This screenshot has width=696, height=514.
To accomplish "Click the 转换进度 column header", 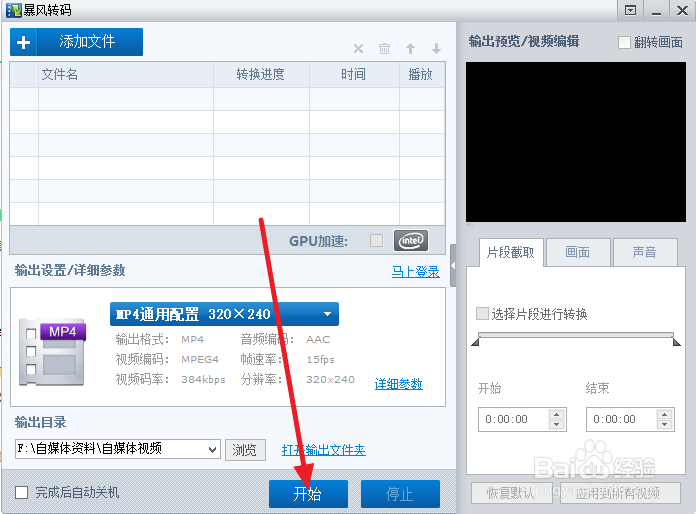I will click(x=261, y=74).
